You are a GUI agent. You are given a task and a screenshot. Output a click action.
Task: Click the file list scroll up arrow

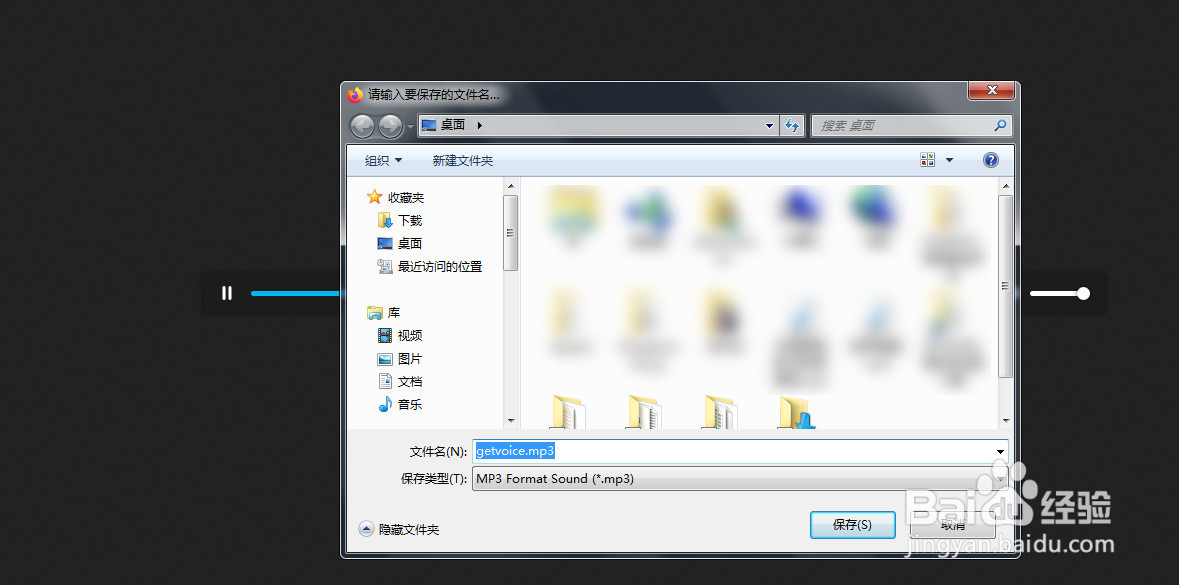[x=1005, y=185]
